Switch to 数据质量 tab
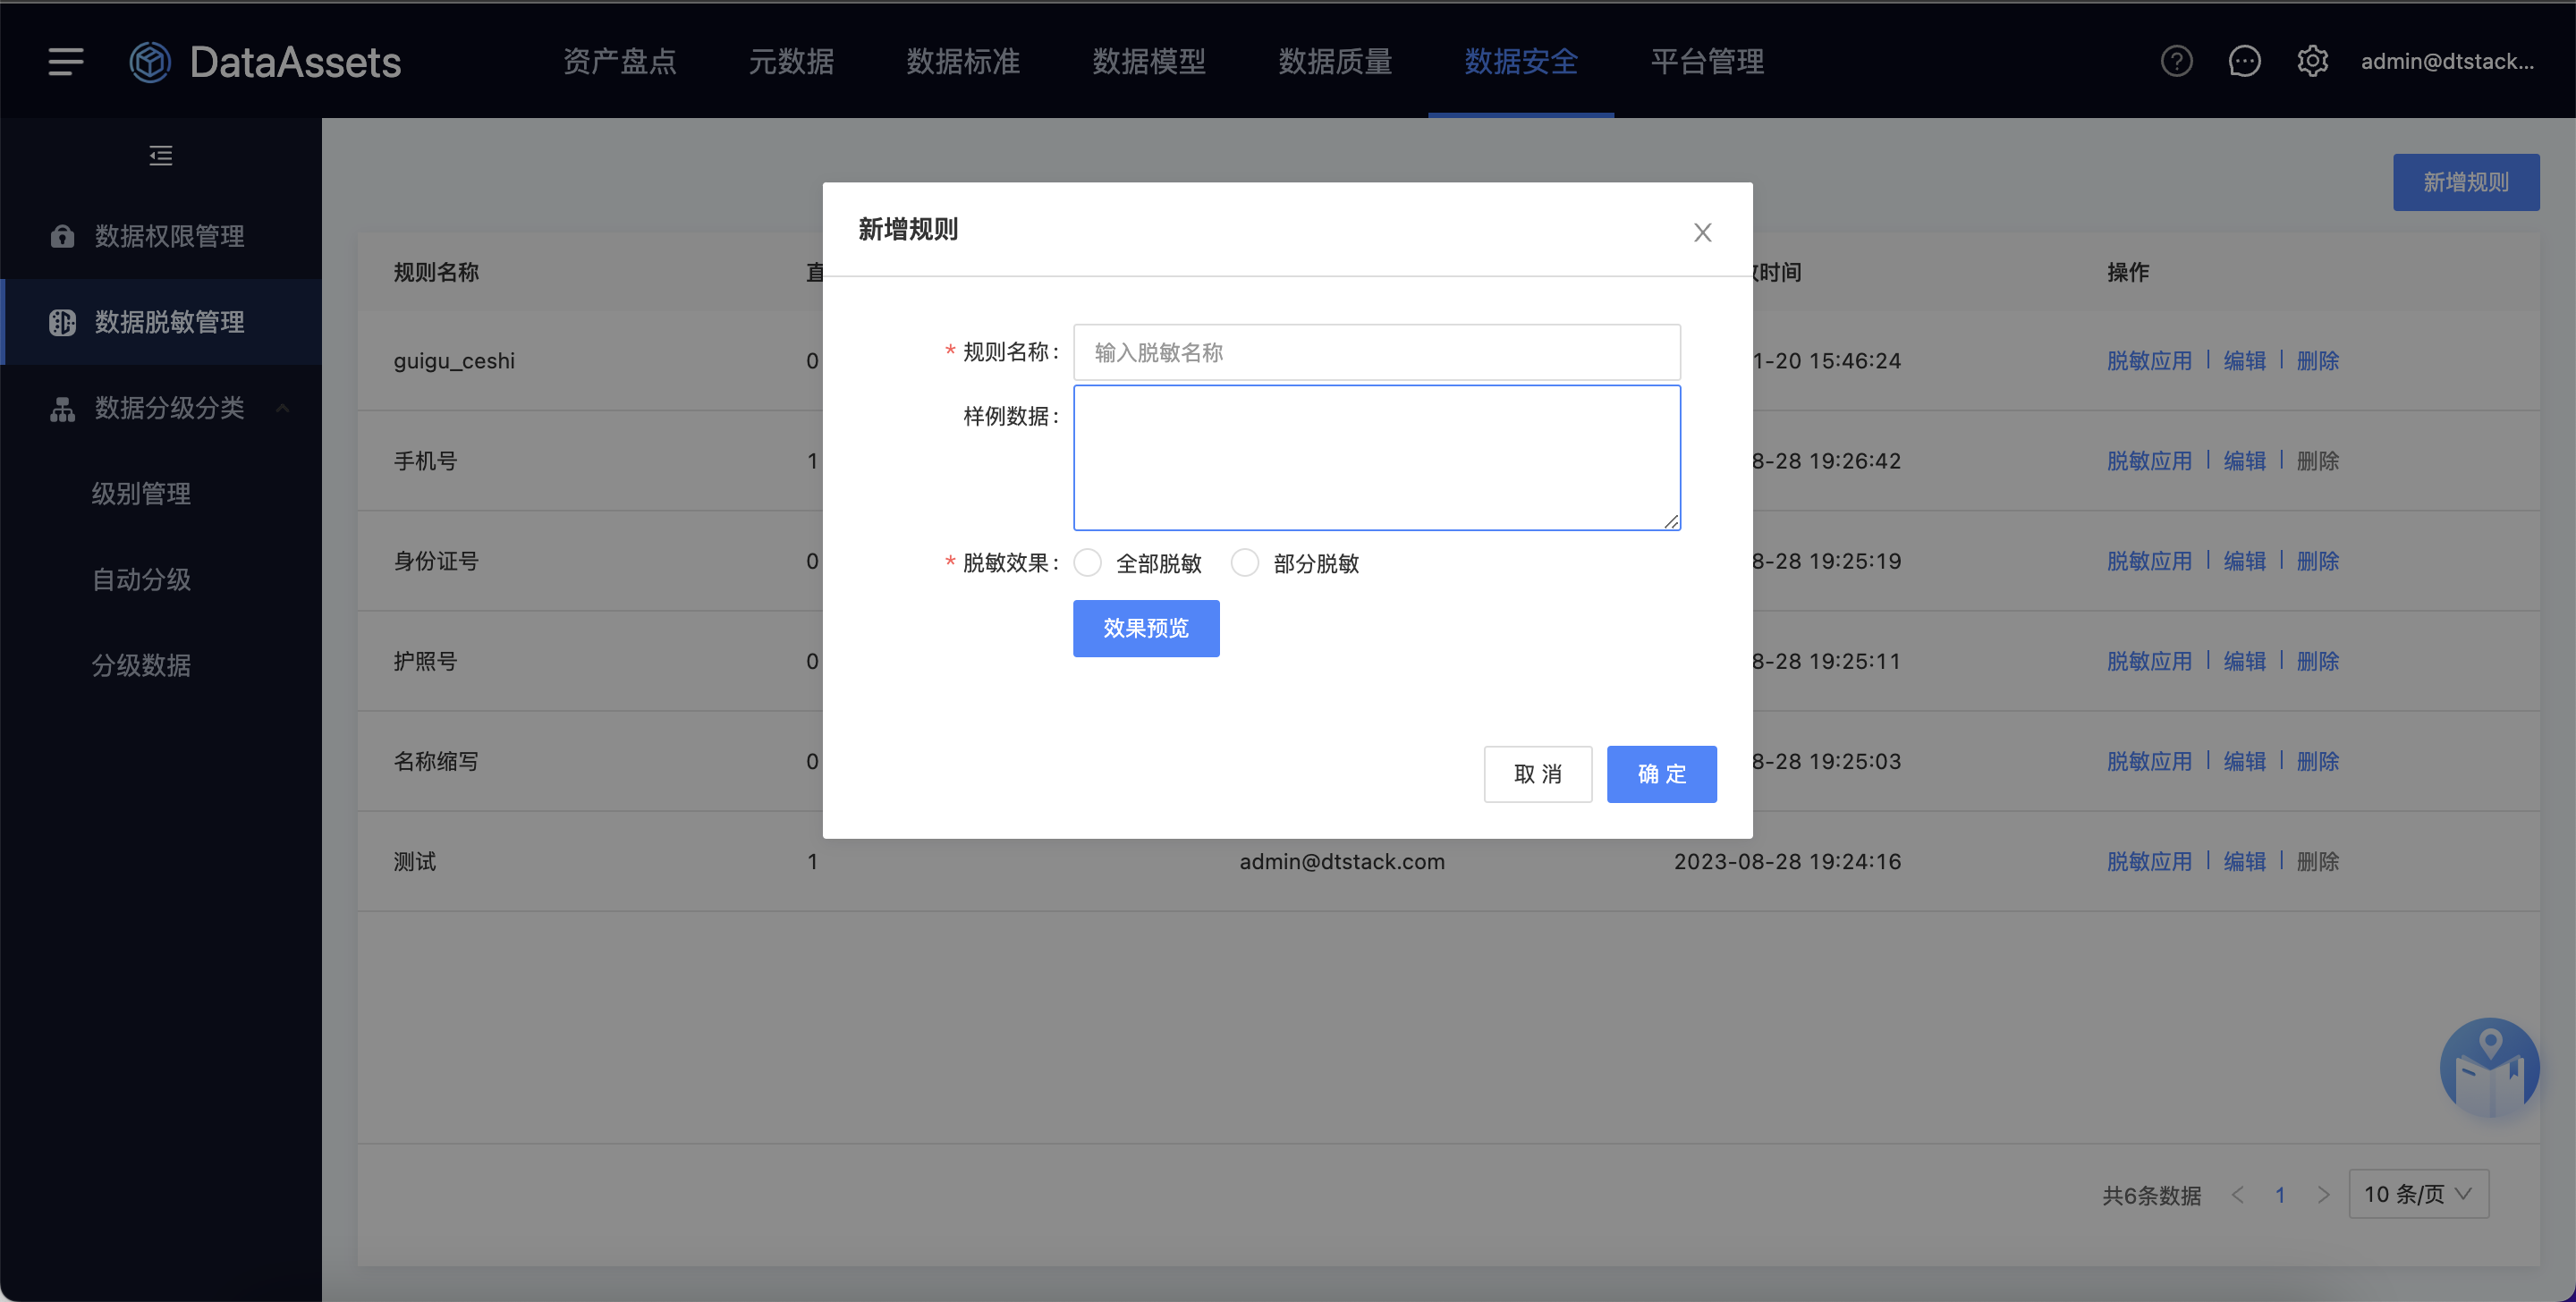Screen dimensions: 2576x1302 [1335, 62]
